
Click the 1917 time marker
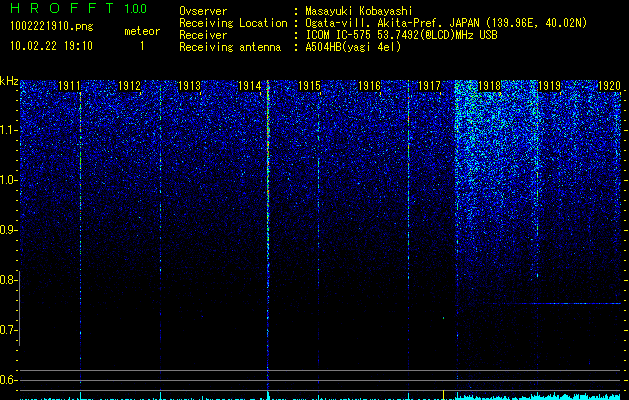[x=429, y=86]
